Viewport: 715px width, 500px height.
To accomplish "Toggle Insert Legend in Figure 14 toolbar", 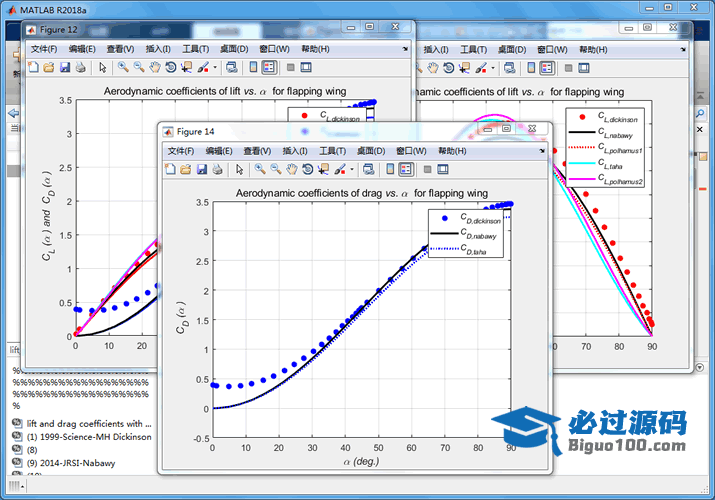I will pyautogui.click(x=406, y=170).
